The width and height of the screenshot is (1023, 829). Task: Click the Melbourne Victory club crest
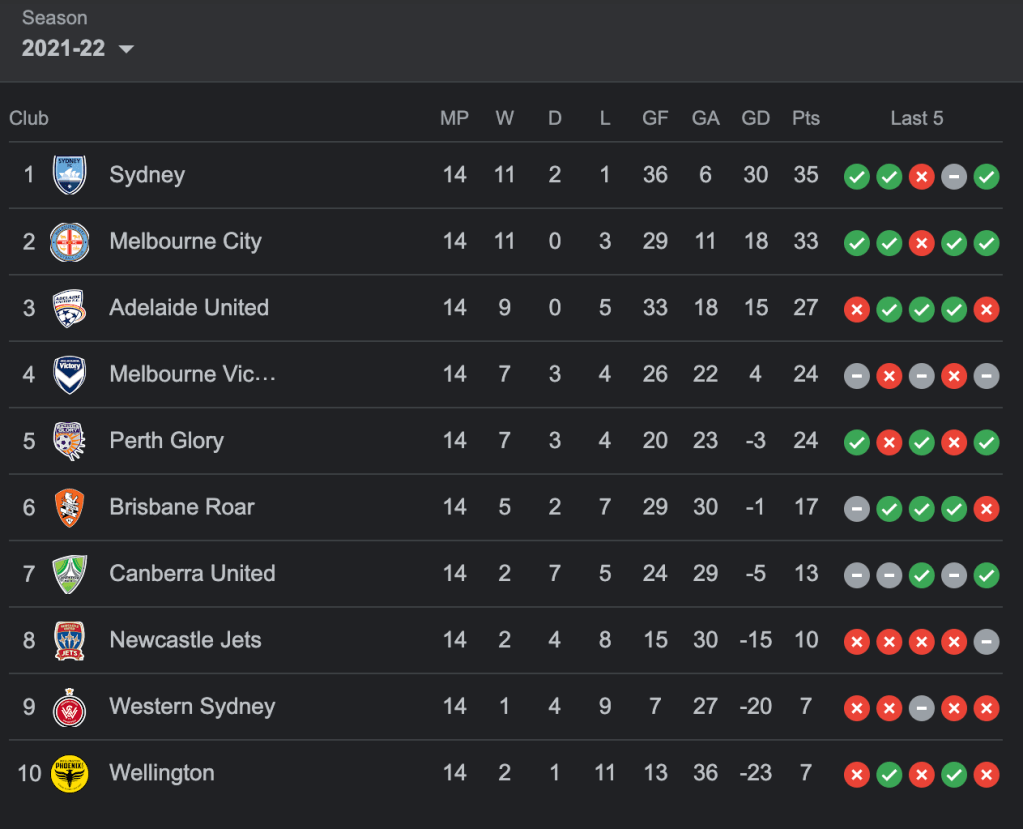[x=70, y=375]
